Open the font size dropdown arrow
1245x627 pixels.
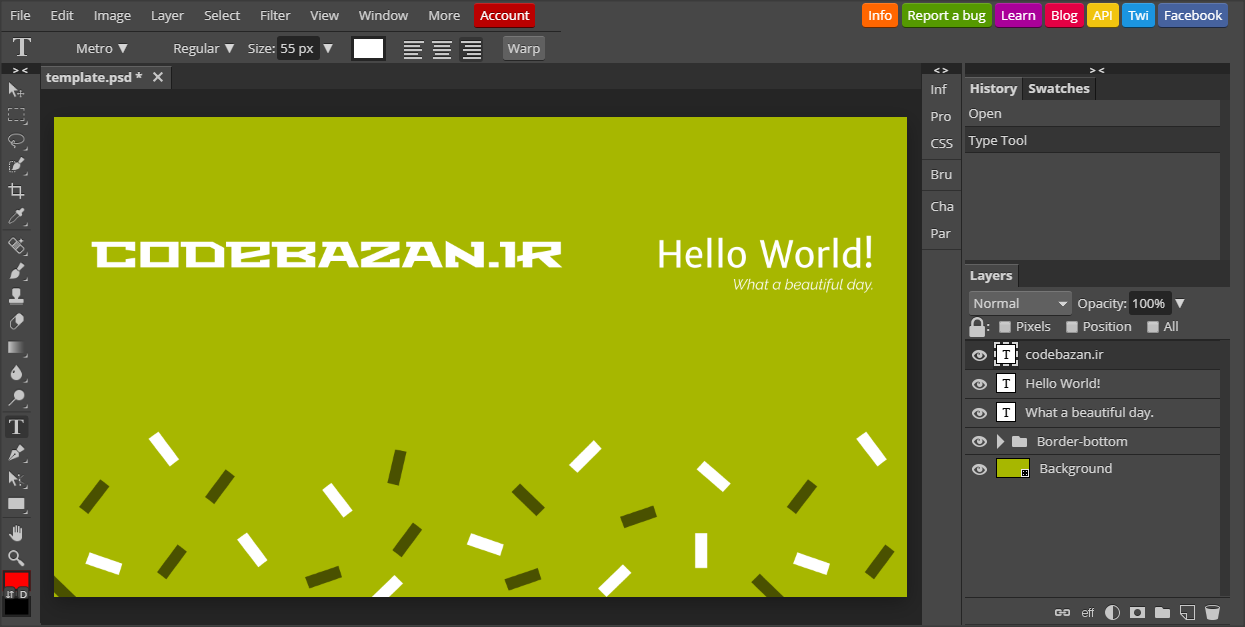(x=328, y=48)
